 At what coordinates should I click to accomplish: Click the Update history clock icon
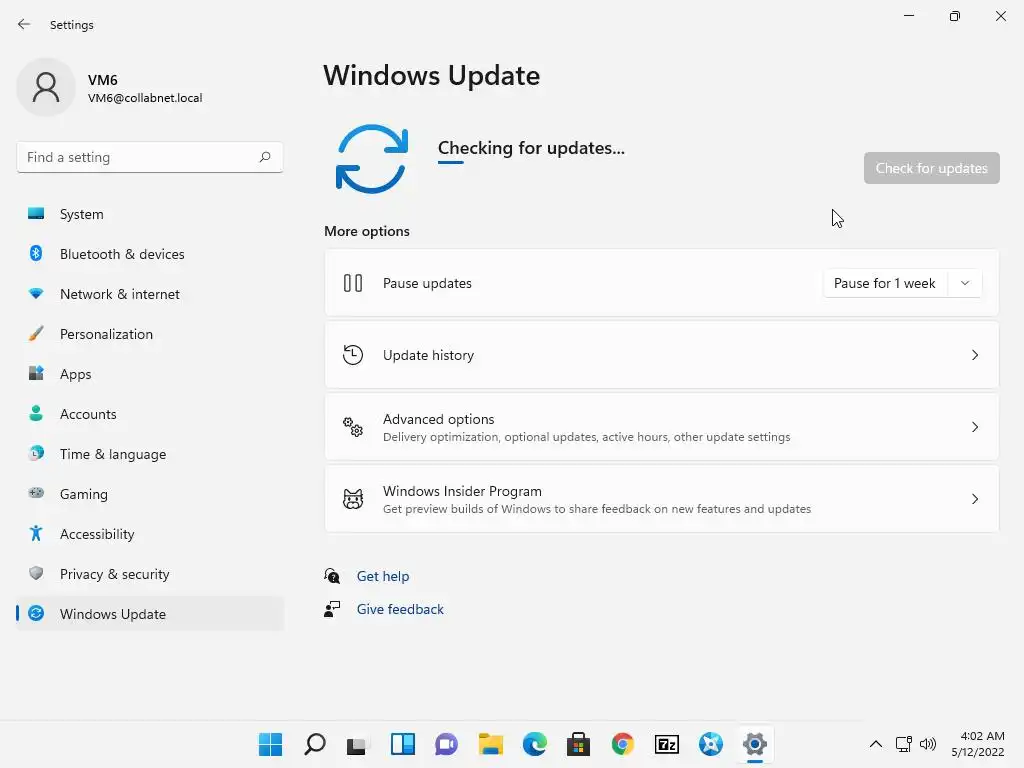point(353,355)
